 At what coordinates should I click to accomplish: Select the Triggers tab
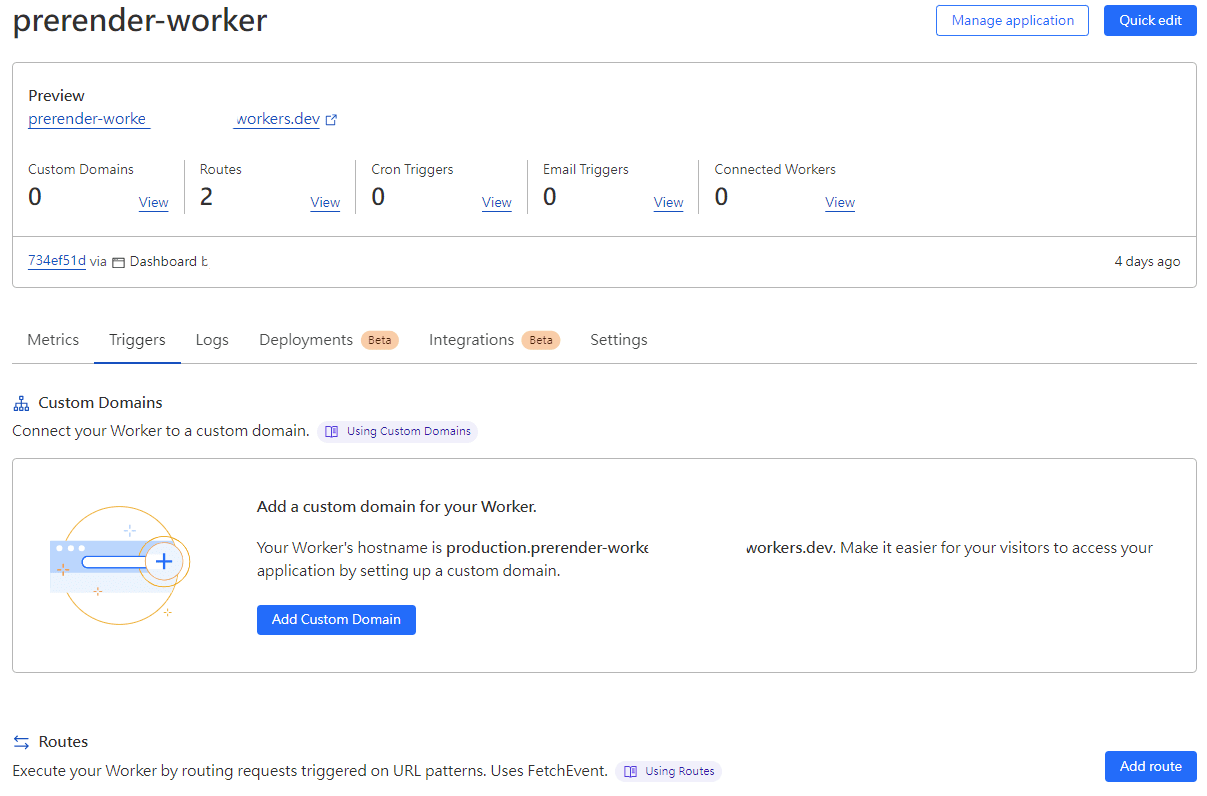[x=137, y=340]
